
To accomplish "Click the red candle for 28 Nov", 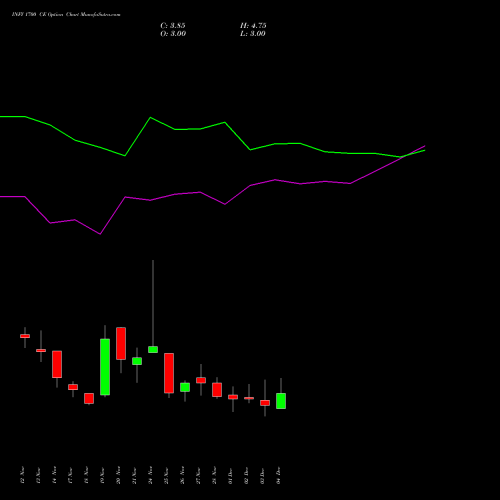I will [x=217, y=390].
